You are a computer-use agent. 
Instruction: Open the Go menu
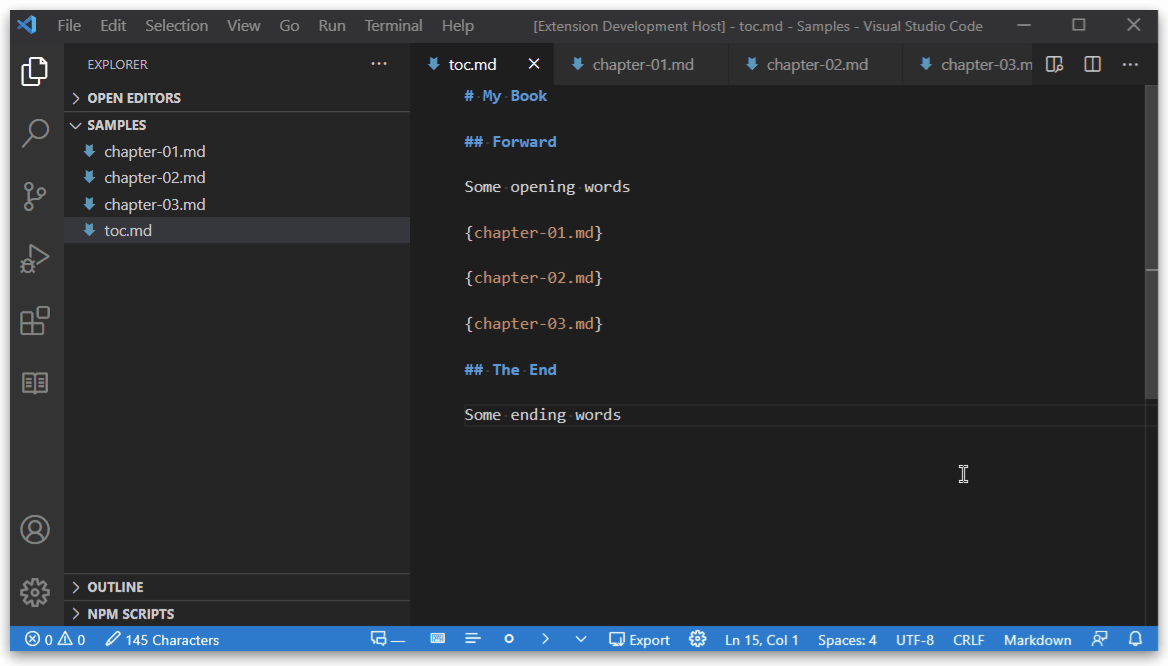click(x=289, y=25)
